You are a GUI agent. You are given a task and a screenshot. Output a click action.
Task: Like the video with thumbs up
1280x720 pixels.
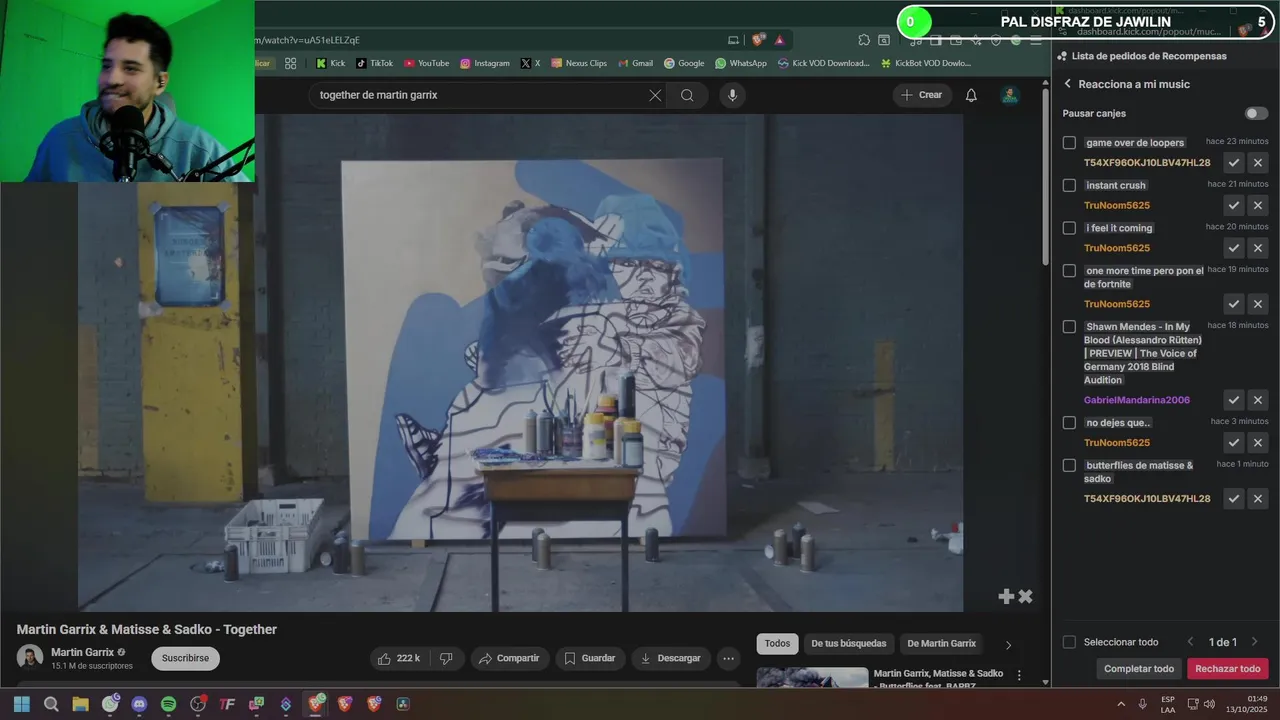coord(398,658)
